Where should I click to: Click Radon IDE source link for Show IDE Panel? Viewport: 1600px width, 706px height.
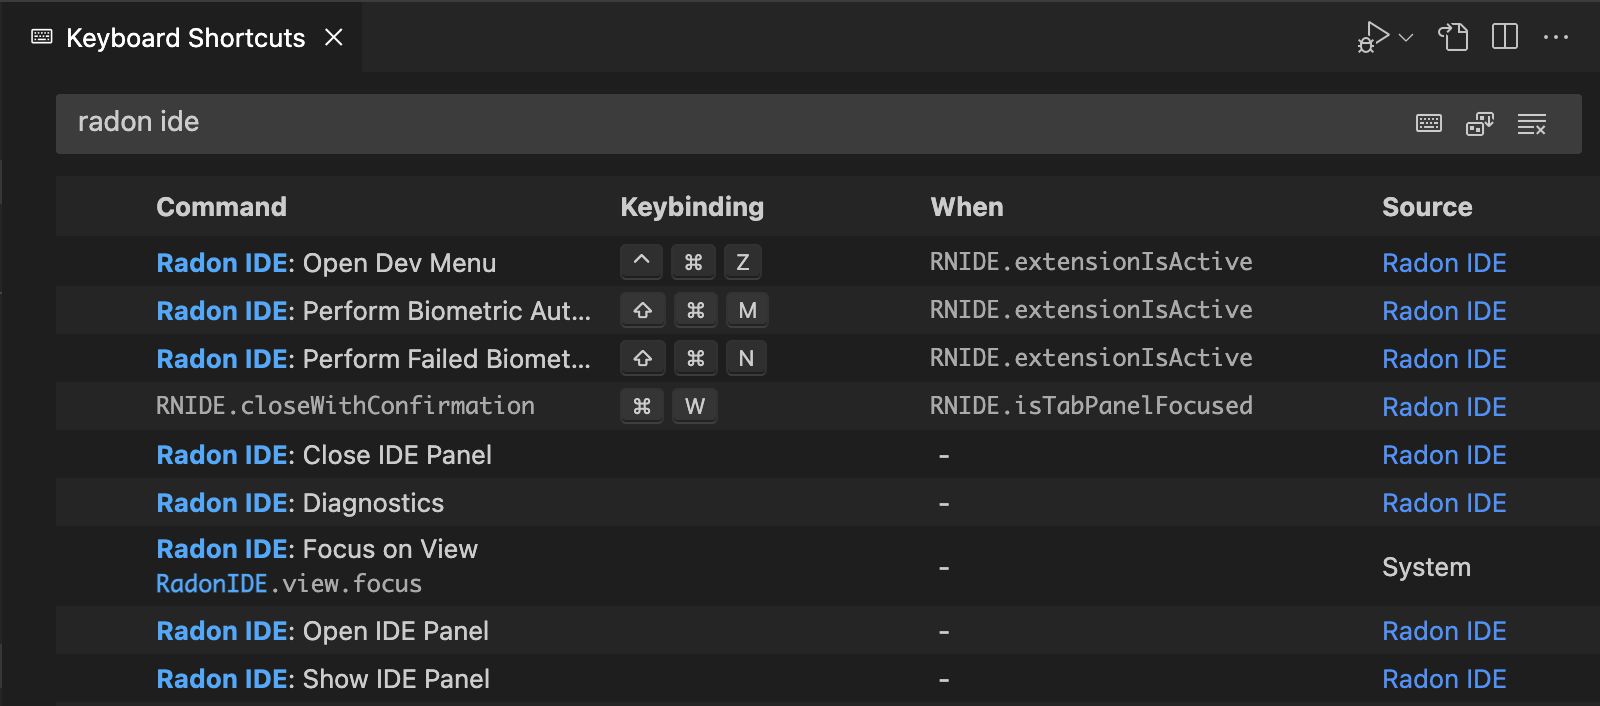point(1444,679)
